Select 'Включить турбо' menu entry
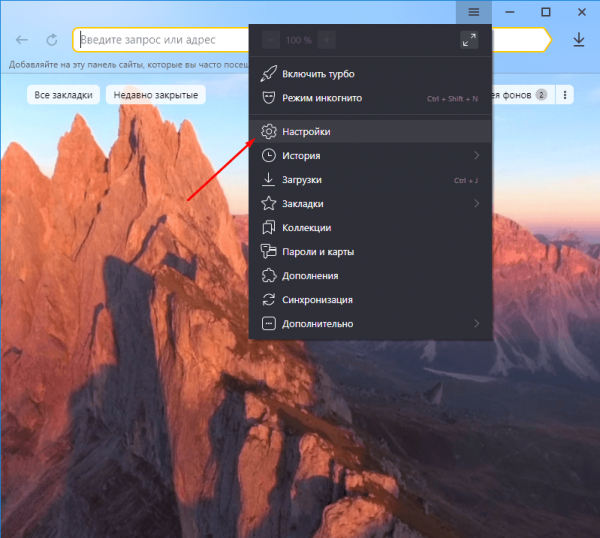This screenshot has height=538, width=600. tap(370, 74)
